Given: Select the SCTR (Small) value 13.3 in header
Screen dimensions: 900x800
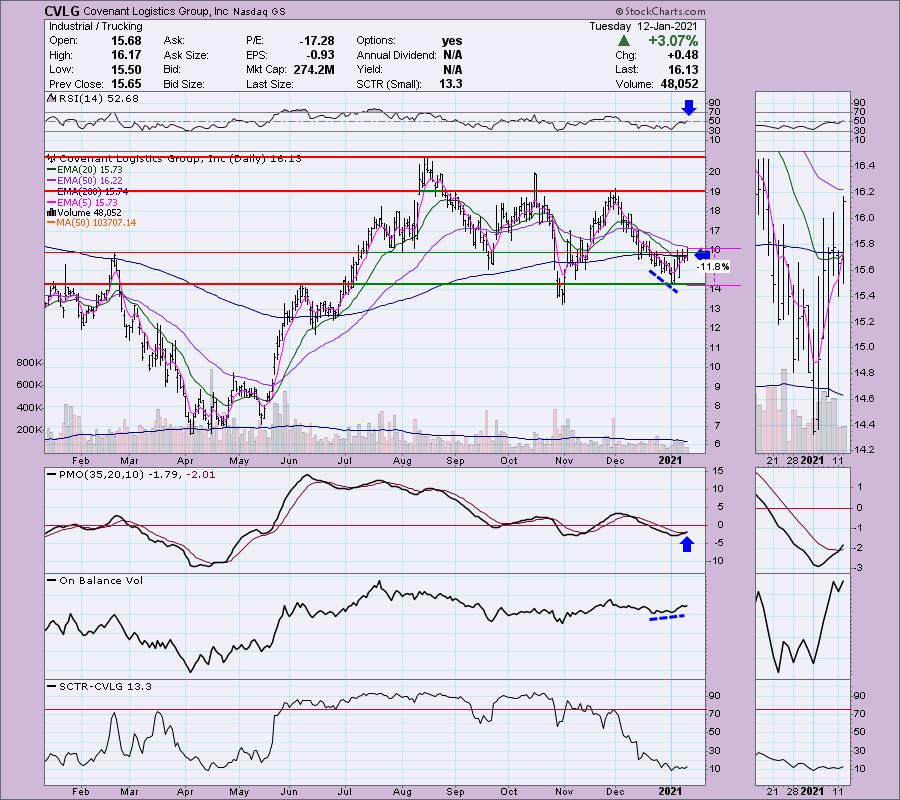Looking at the screenshot, I should pyautogui.click(x=451, y=84).
